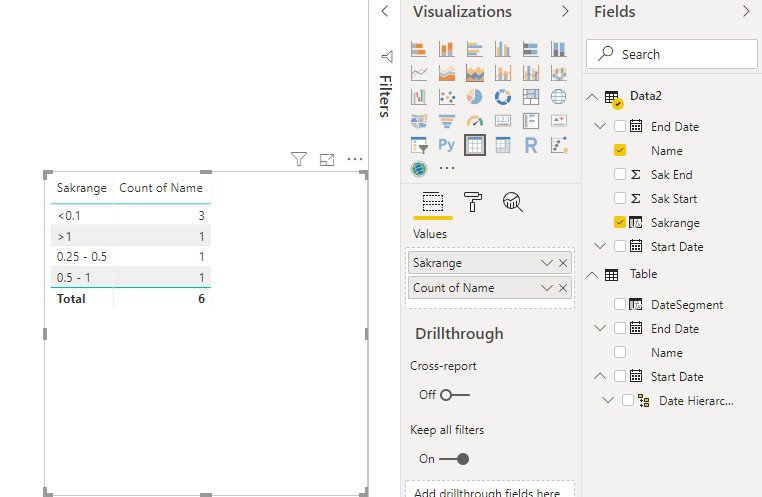Check the DateSegment field
This screenshot has height=497, width=762.
[x=620, y=304]
